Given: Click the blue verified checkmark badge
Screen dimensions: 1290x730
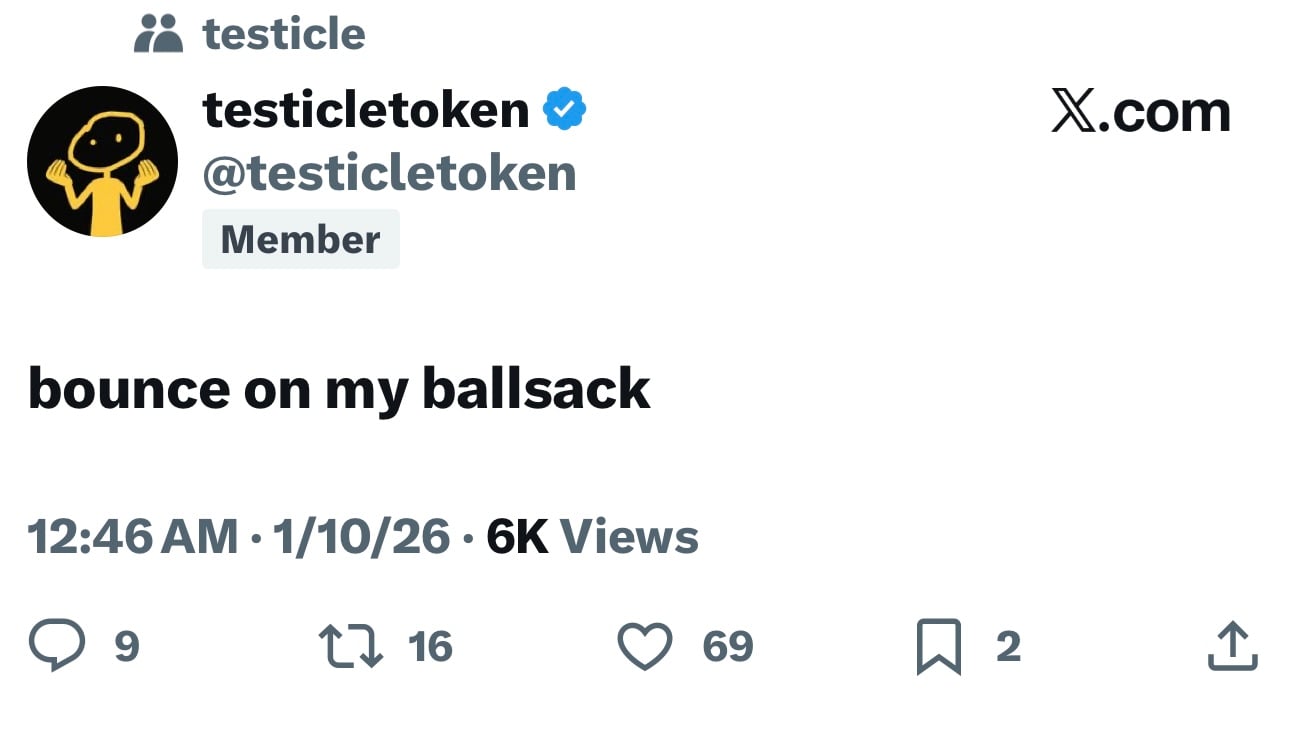Looking at the screenshot, I should 565,109.
